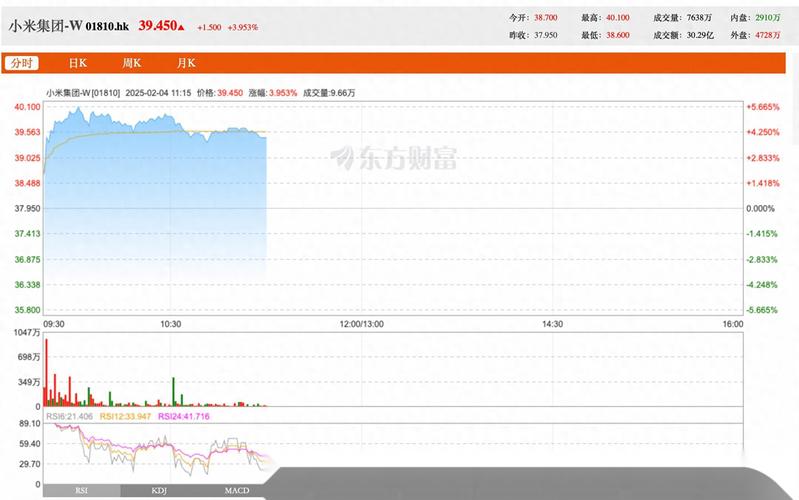
Task: Click the tallest red opening volume bar
Action: (46, 373)
